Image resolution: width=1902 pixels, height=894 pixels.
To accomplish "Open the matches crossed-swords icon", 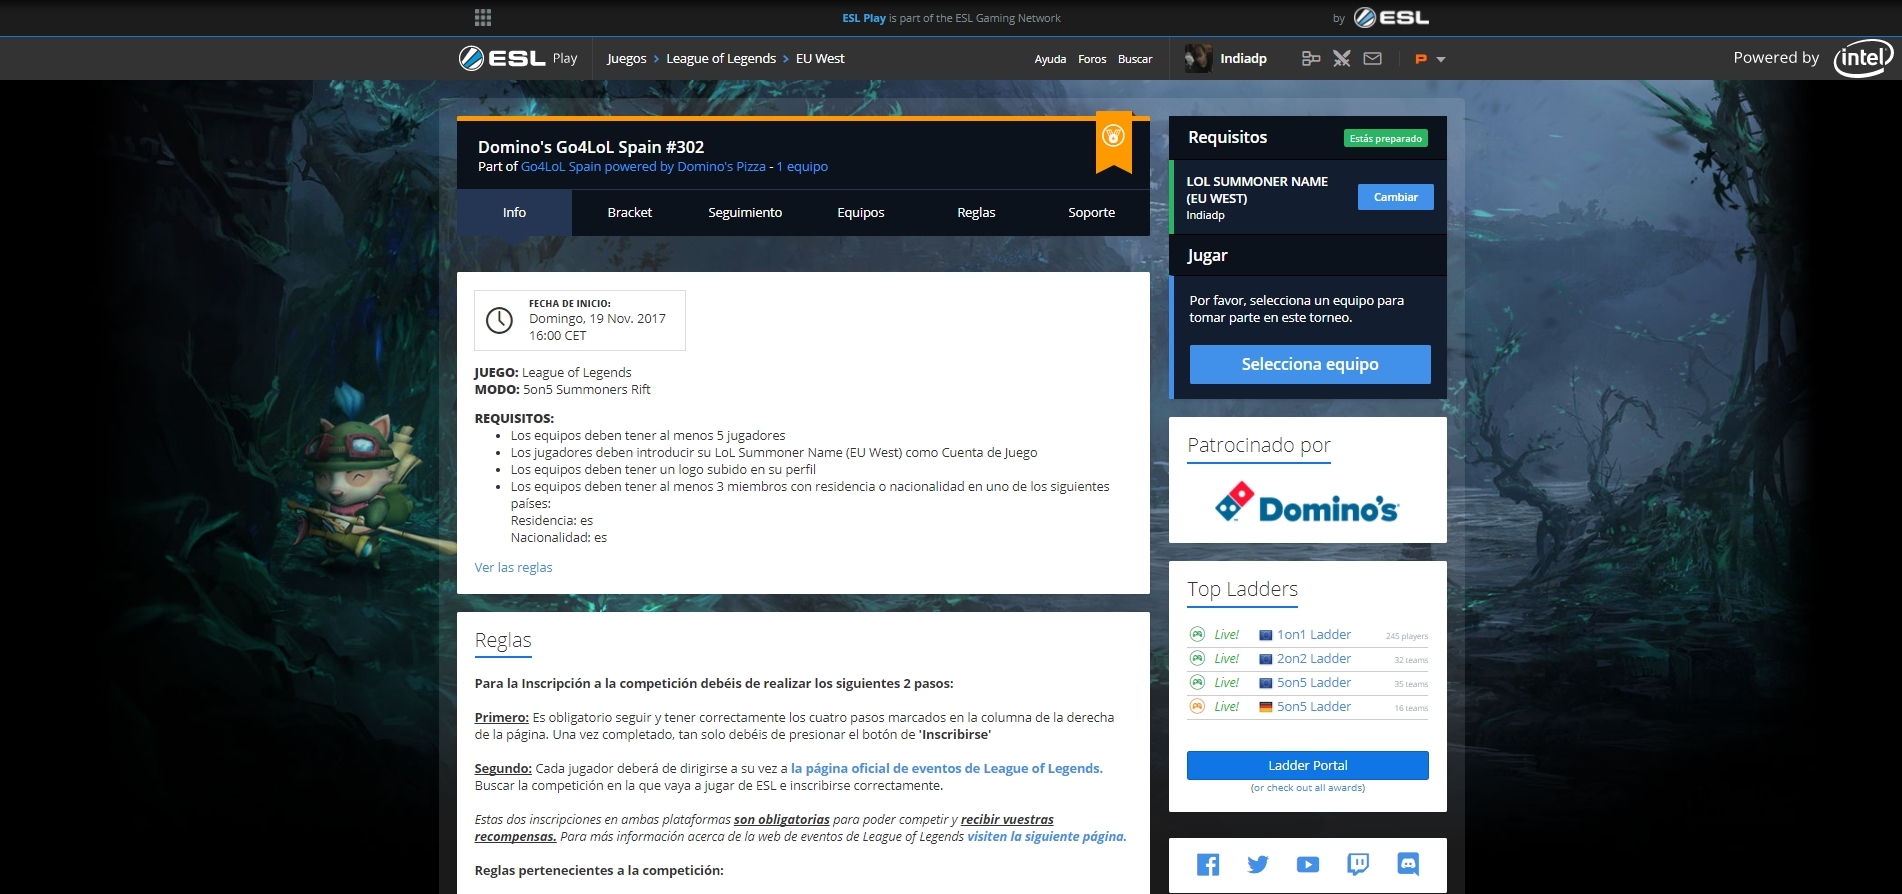I will coord(1341,59).
